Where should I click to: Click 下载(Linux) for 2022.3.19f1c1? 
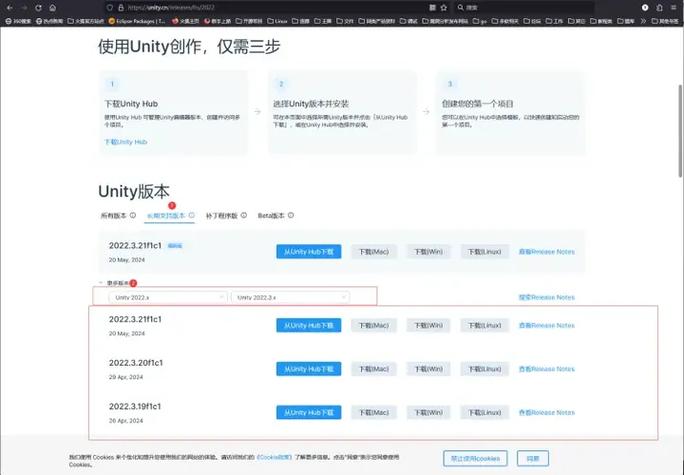(485, 413)
